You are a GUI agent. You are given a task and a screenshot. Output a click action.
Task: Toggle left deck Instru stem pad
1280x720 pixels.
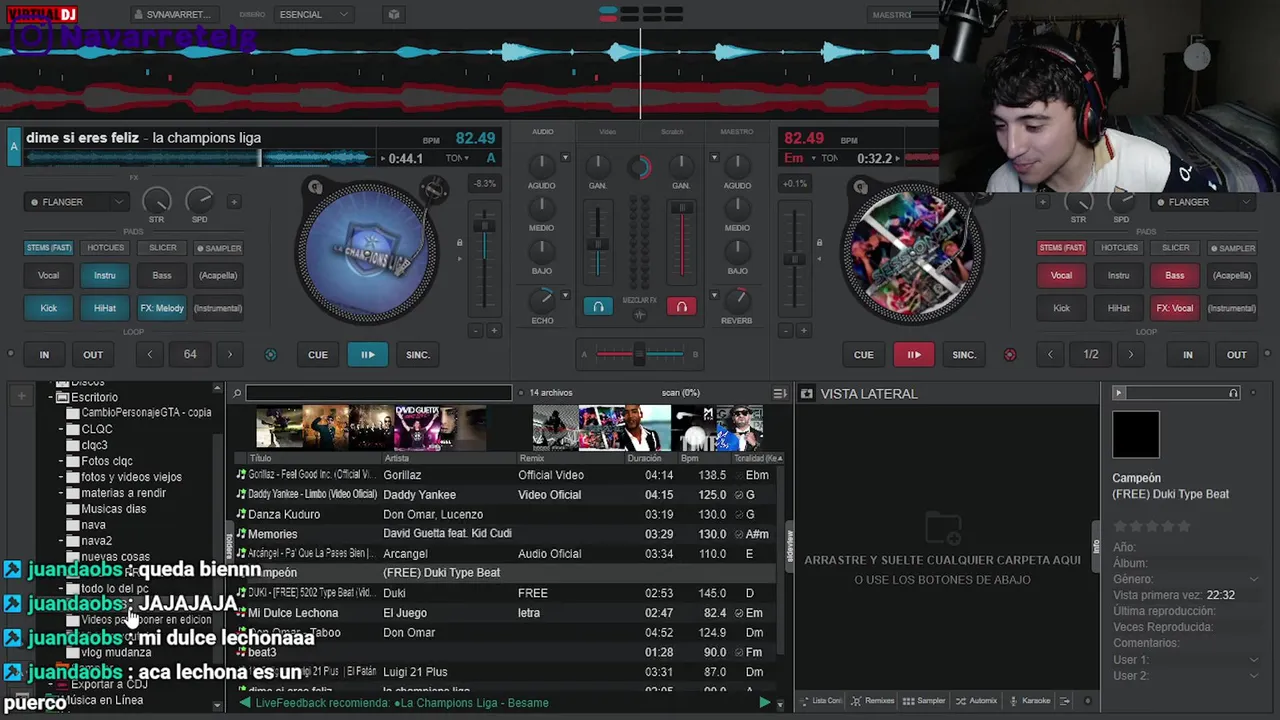(x=105, y=275)
